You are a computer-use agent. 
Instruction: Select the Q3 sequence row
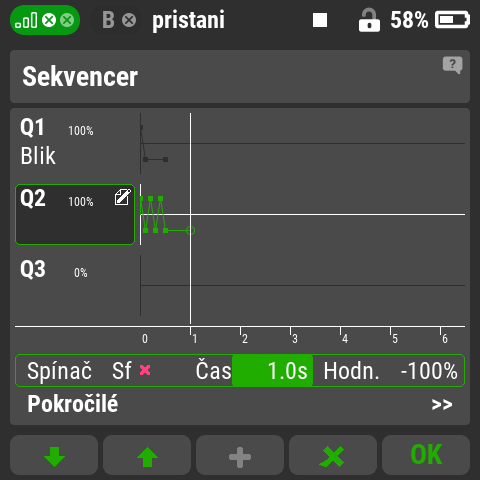(75, 285)
